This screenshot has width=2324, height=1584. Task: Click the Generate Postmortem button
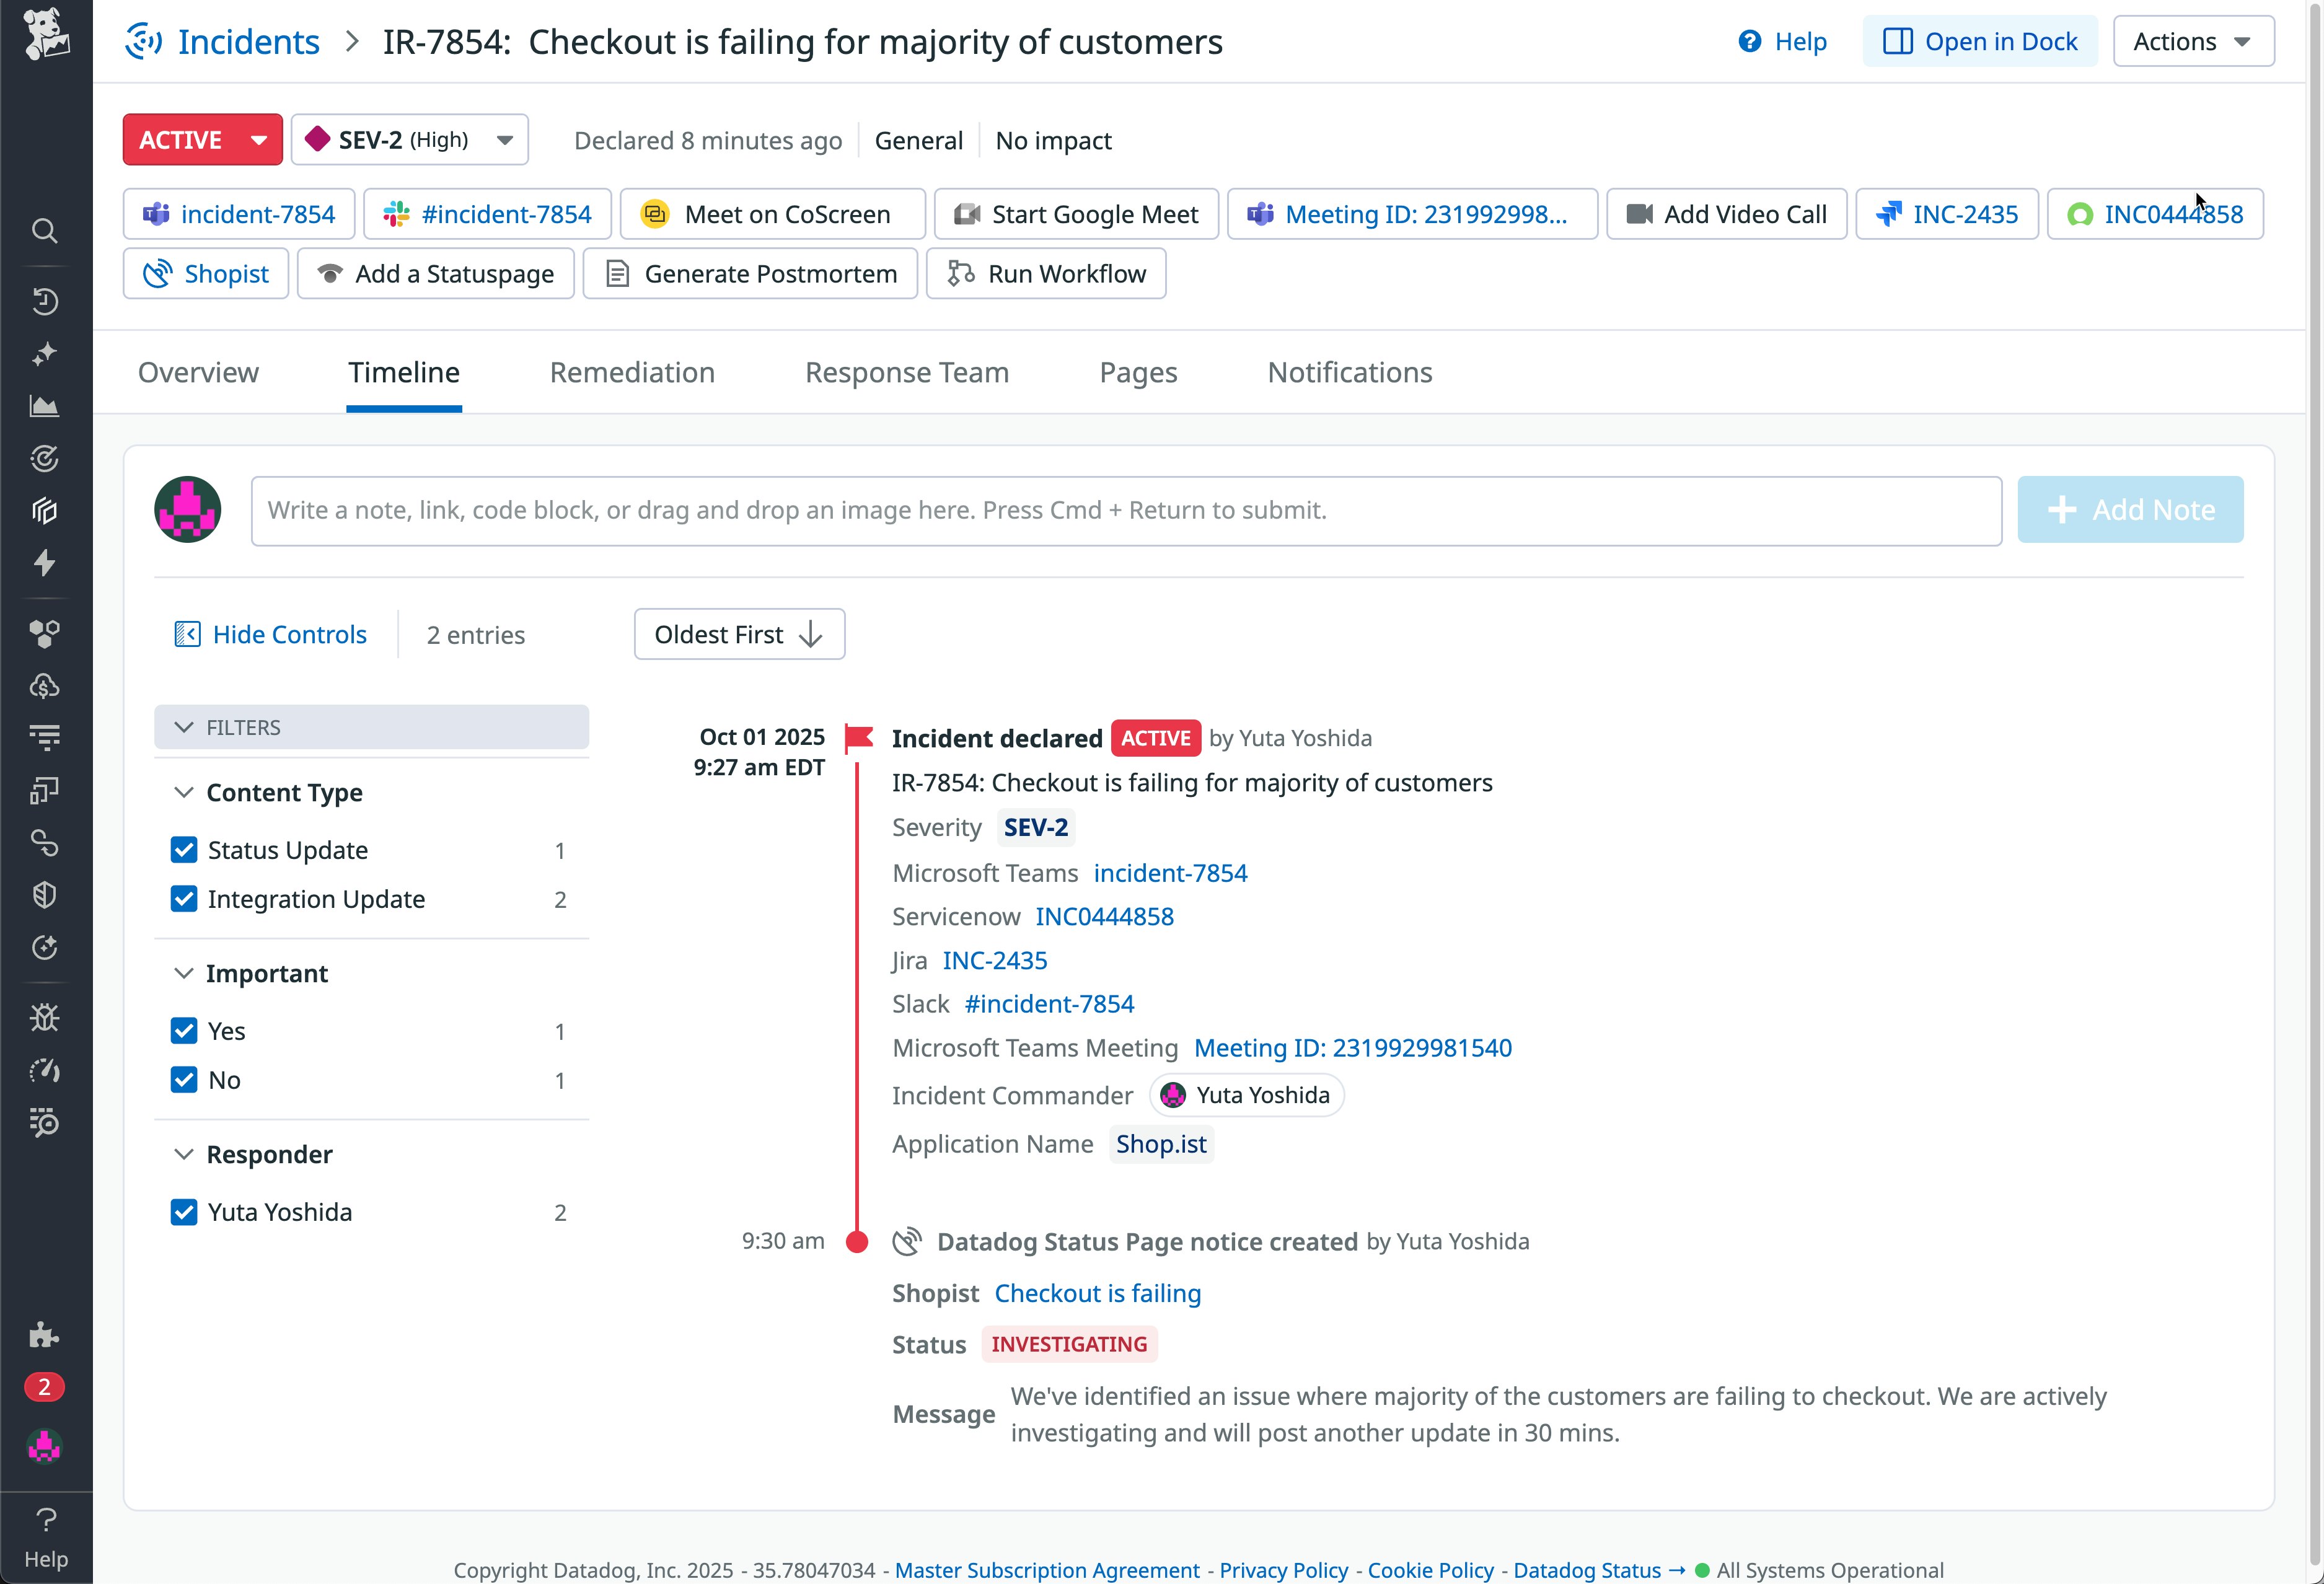[x=750, y=274]
